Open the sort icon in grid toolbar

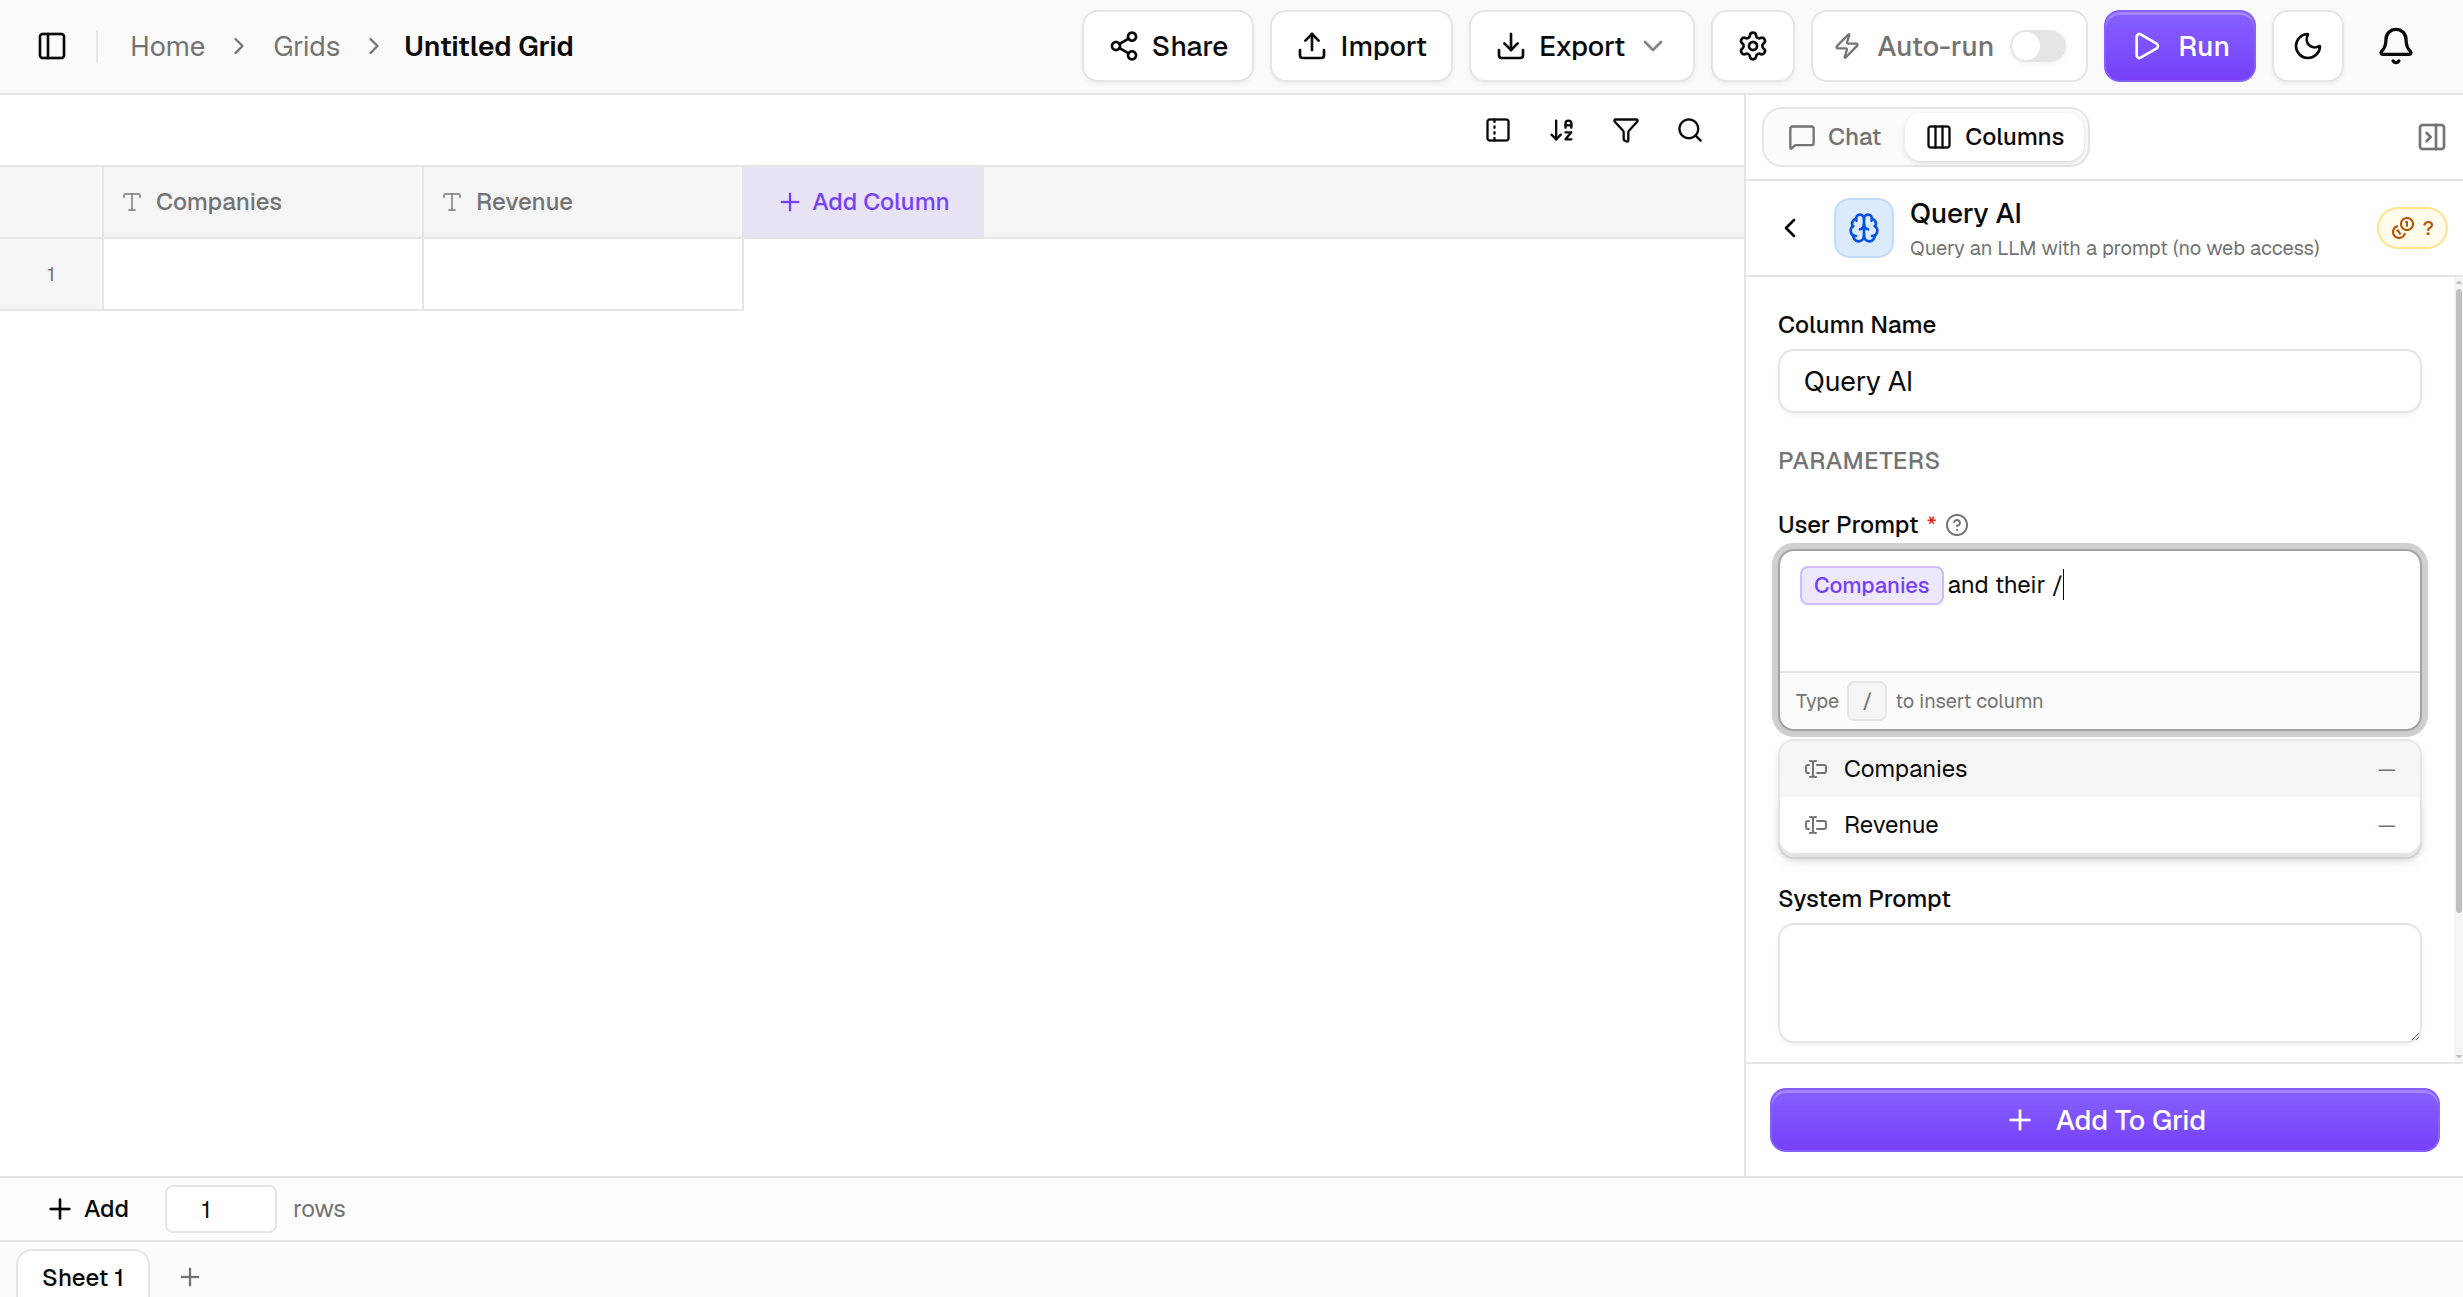click(x=1561, y=130)
